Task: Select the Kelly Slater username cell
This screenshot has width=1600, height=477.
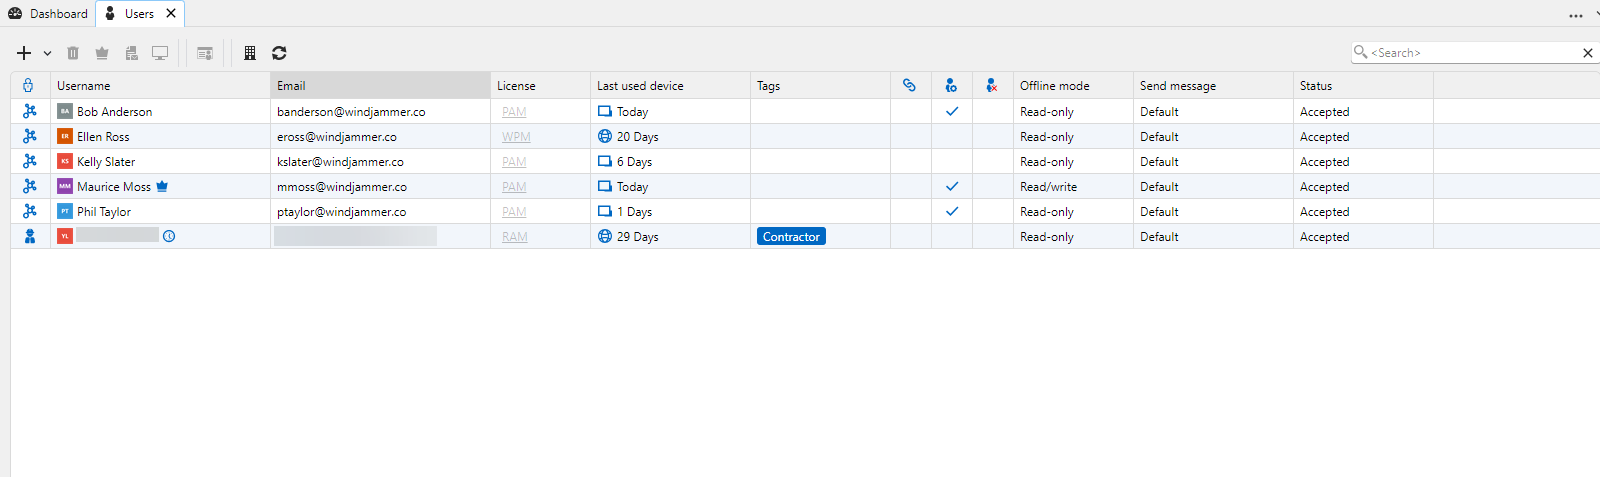Action: 160,161
